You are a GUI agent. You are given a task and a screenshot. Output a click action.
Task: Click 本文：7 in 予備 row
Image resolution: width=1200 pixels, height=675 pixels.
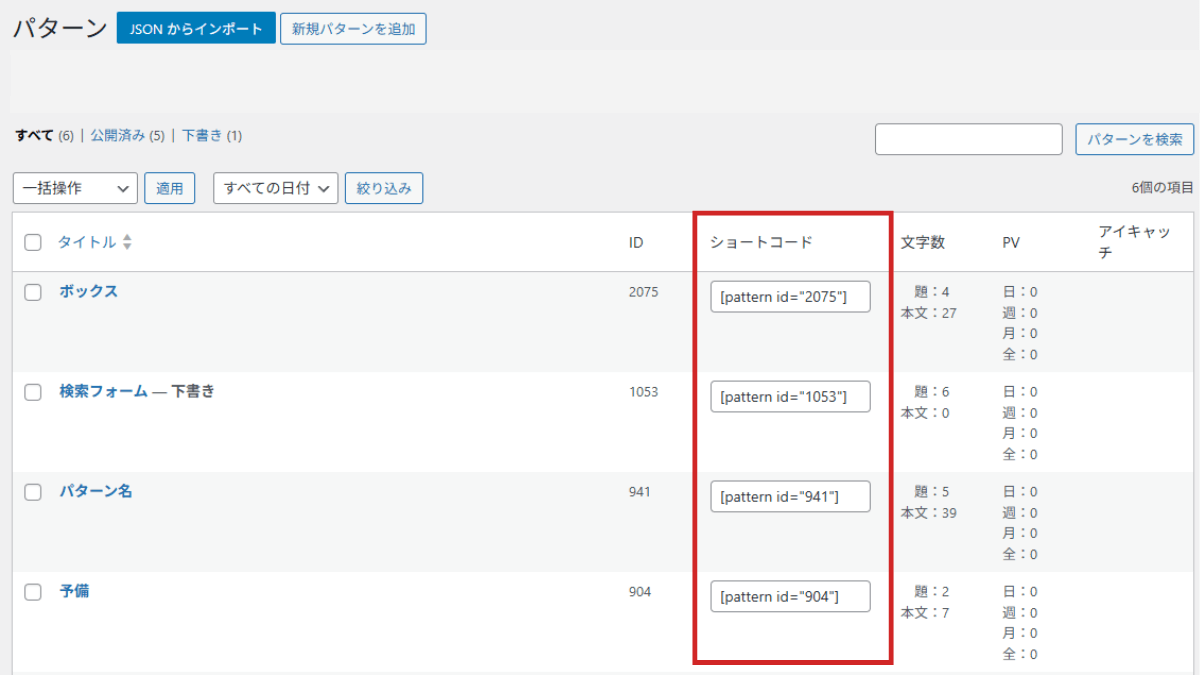tap(924, 613)
